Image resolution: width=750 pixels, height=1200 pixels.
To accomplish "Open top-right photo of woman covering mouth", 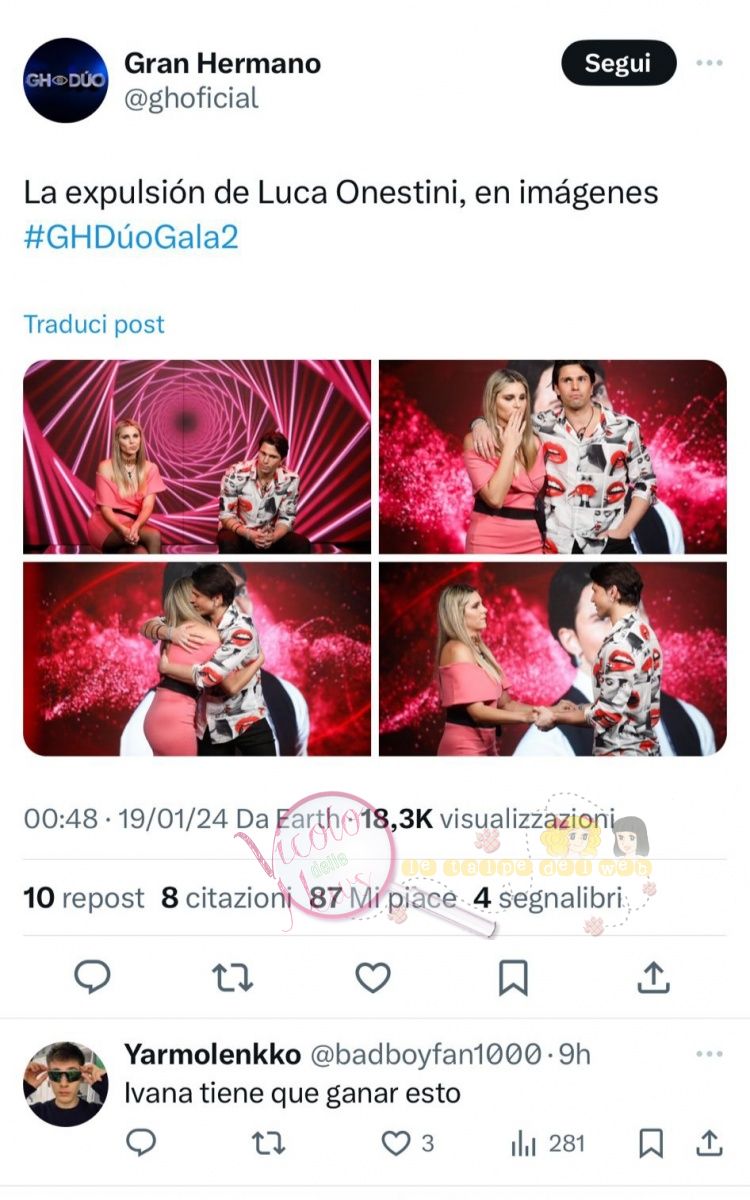I will pyautogui.click(x=553, y=457).
